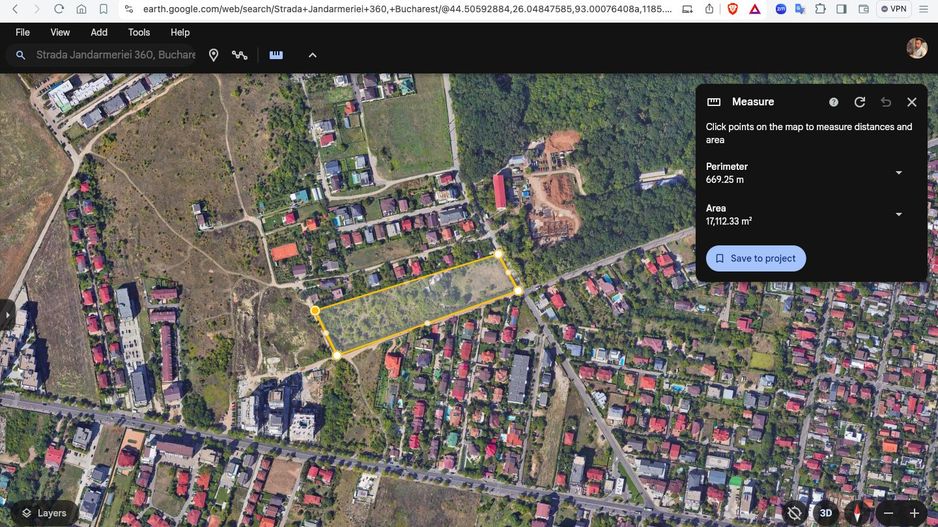Bookmark this page in the browser
The image size is (938, 527).
click(103, 9)
